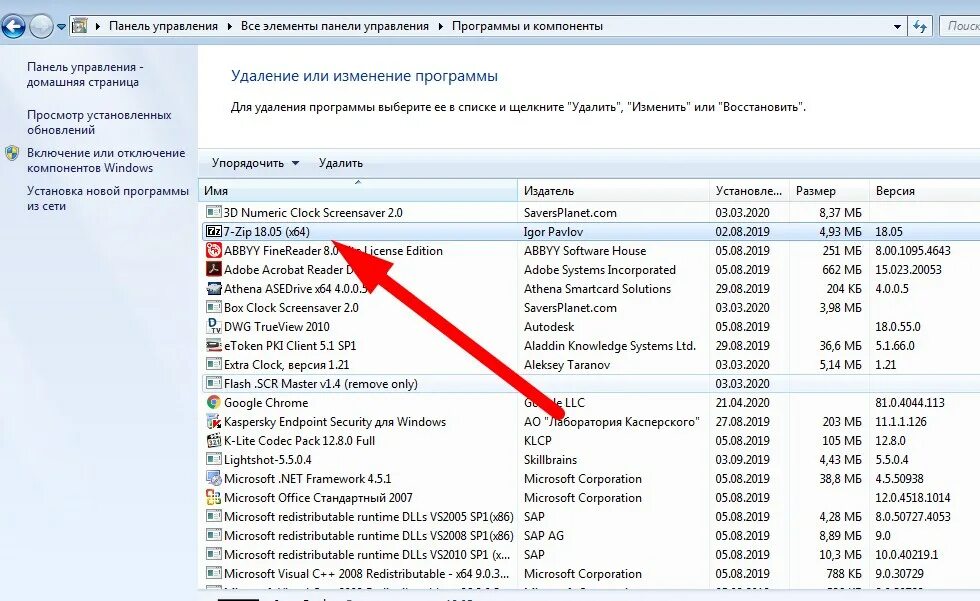
Task: Sort by the Издатель column header
Action: click(614, 191)
